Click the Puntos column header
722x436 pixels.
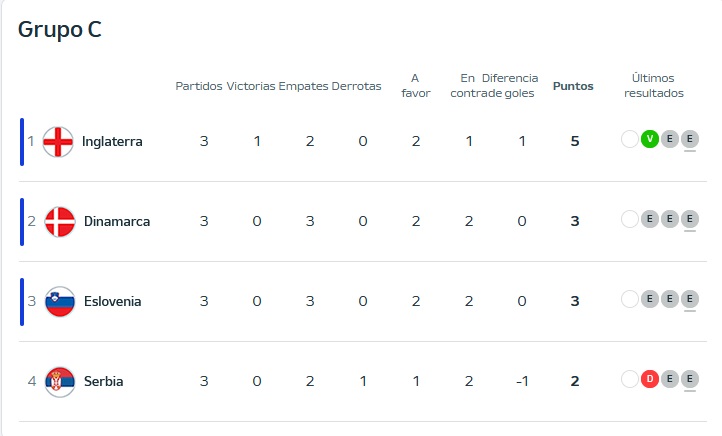tap(573, 86)
